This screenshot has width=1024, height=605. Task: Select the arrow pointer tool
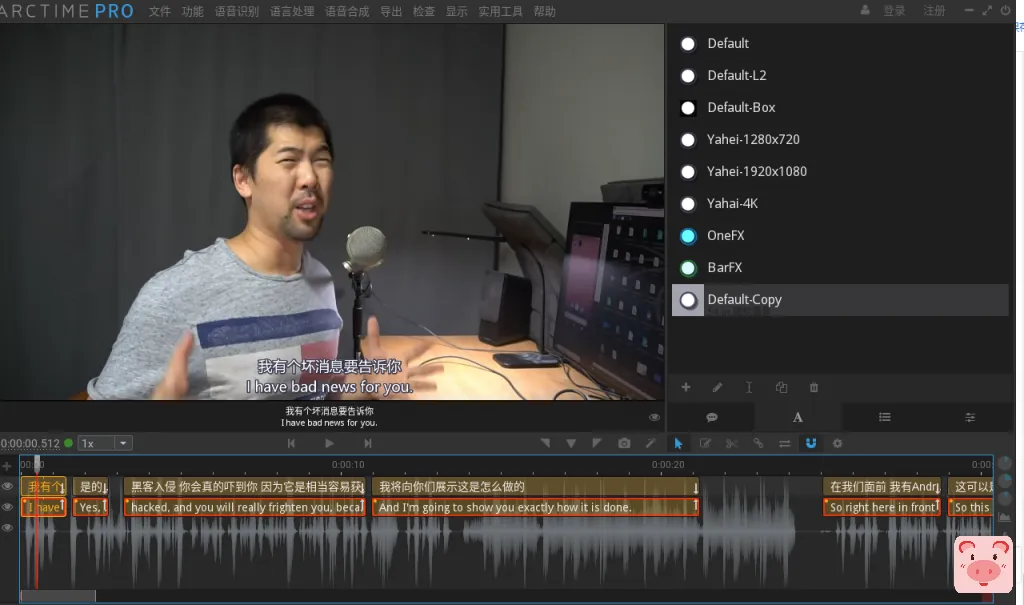coord(678,443)
